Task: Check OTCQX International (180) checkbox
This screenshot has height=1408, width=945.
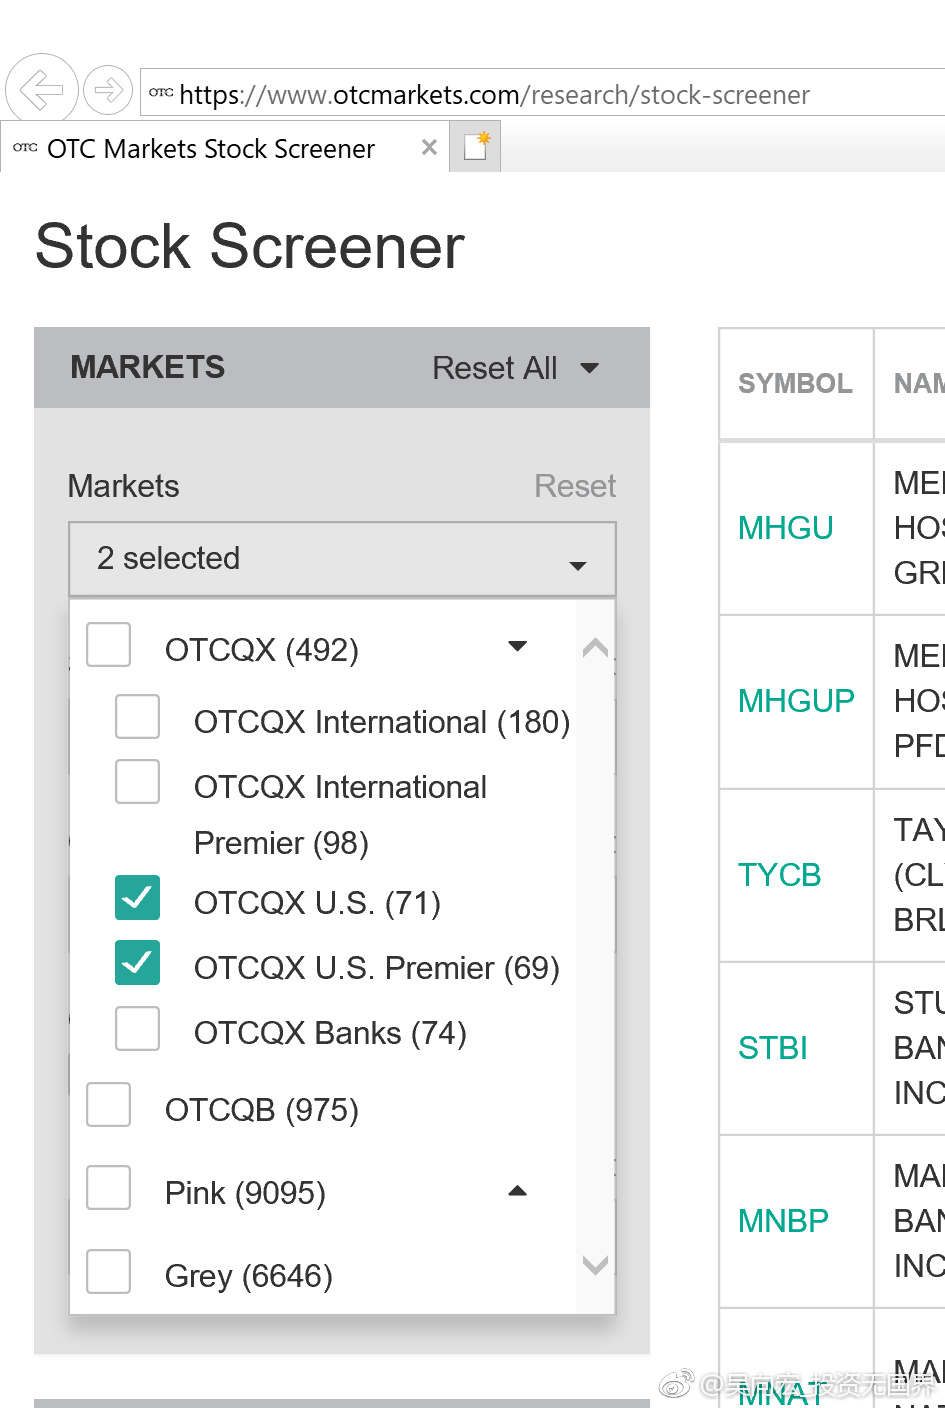Action: point(138,717)
